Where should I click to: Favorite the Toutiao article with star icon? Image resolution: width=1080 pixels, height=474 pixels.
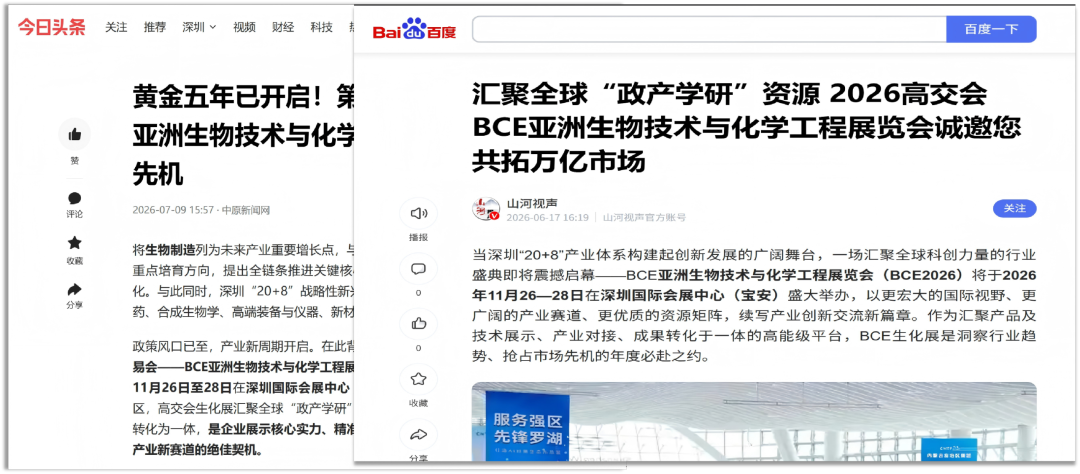pos(74,243)
